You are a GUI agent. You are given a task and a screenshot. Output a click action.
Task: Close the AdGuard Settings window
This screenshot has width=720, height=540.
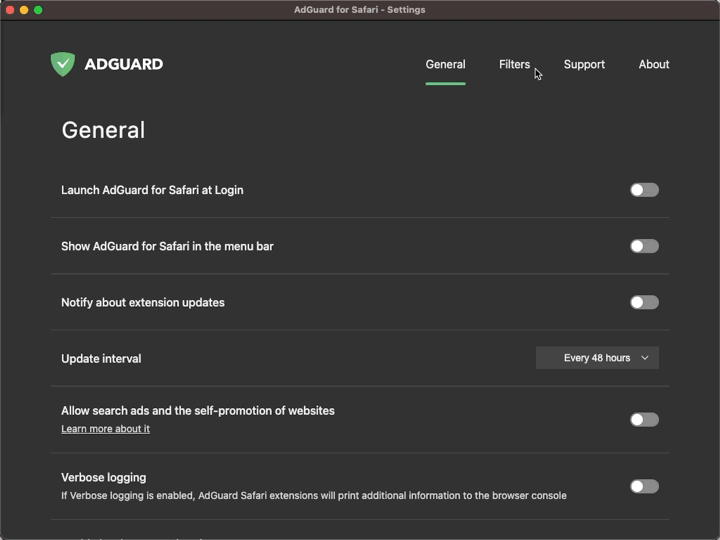[10, 10]
